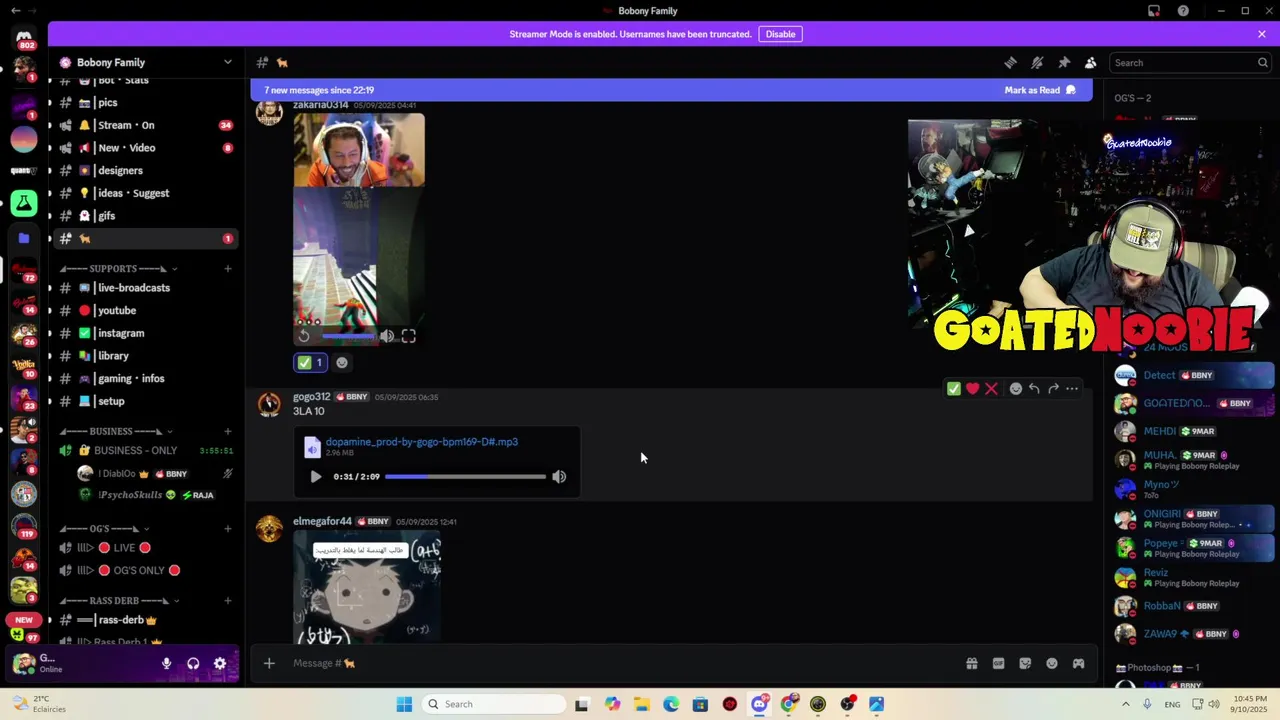Image resolution: width=1280 pixels, height=720 pixels.
Task: Open the emoji picker in the message hover toolbar
Action: click(1016, 388)
